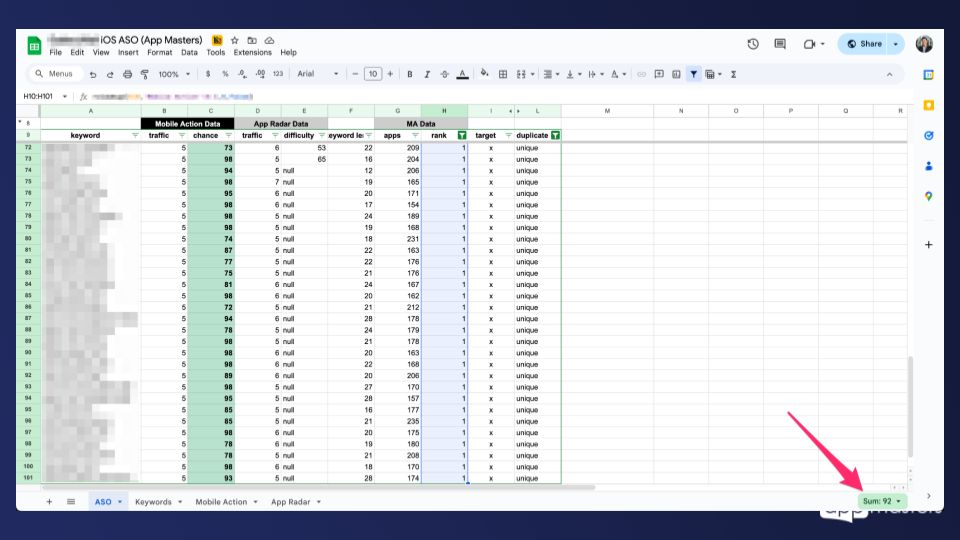Collapse toolbar with the chevron up
This screenshot has height=540, width=960.
point(890,74)
